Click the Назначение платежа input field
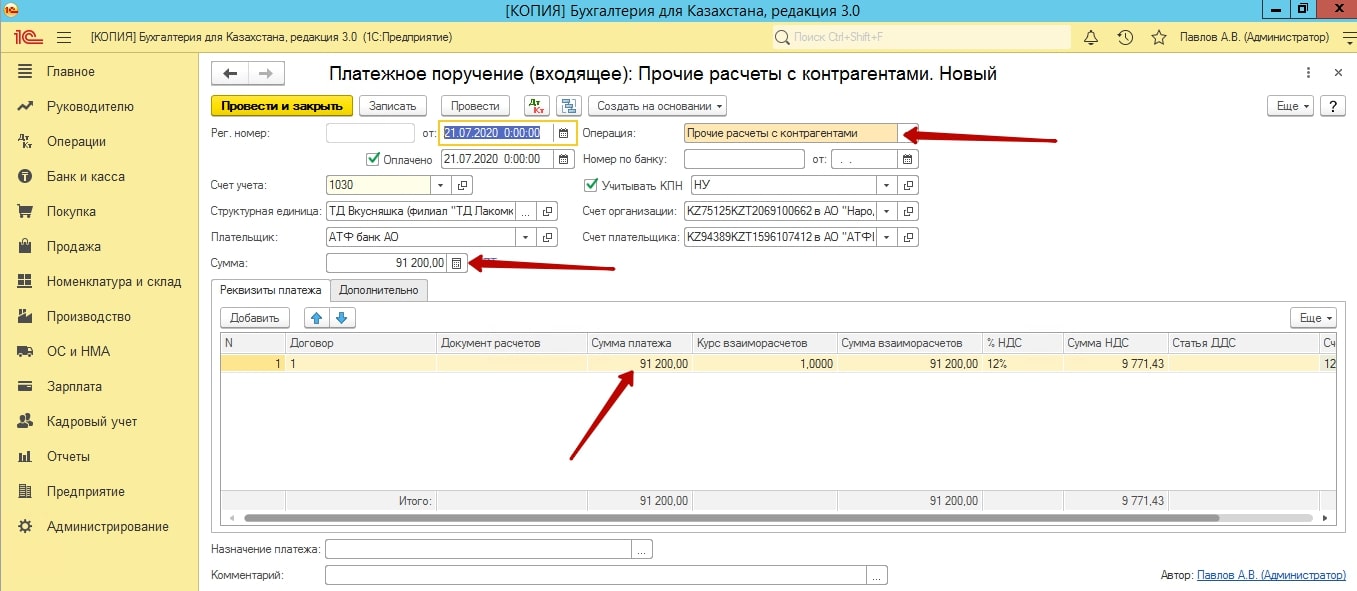The width and height of the screenshot is (1357, 591). coord(478,549)
